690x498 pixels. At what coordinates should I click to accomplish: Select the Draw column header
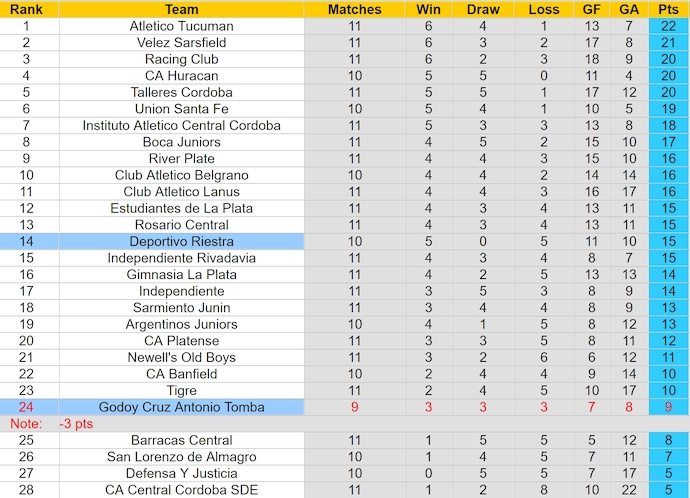click(x=483, y=9)
